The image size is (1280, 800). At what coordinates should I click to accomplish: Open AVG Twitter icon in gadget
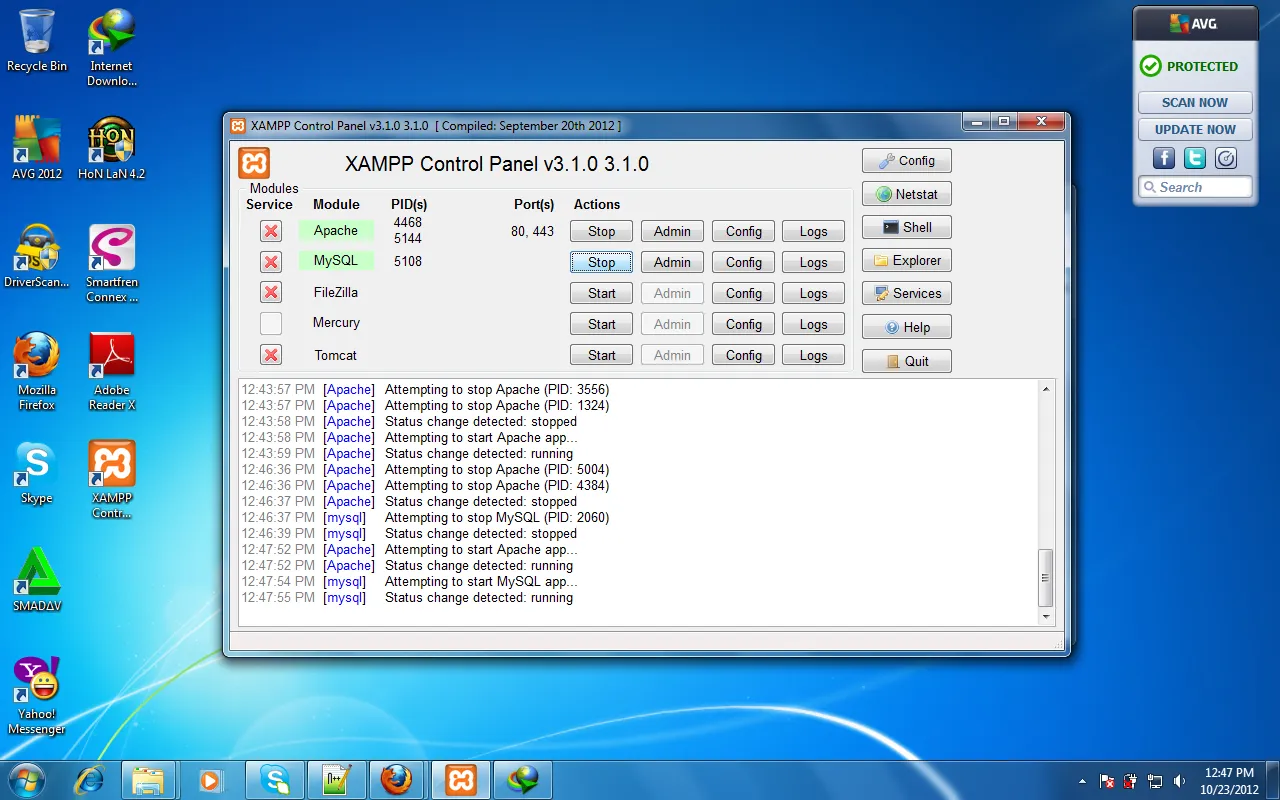[1195, 158]
